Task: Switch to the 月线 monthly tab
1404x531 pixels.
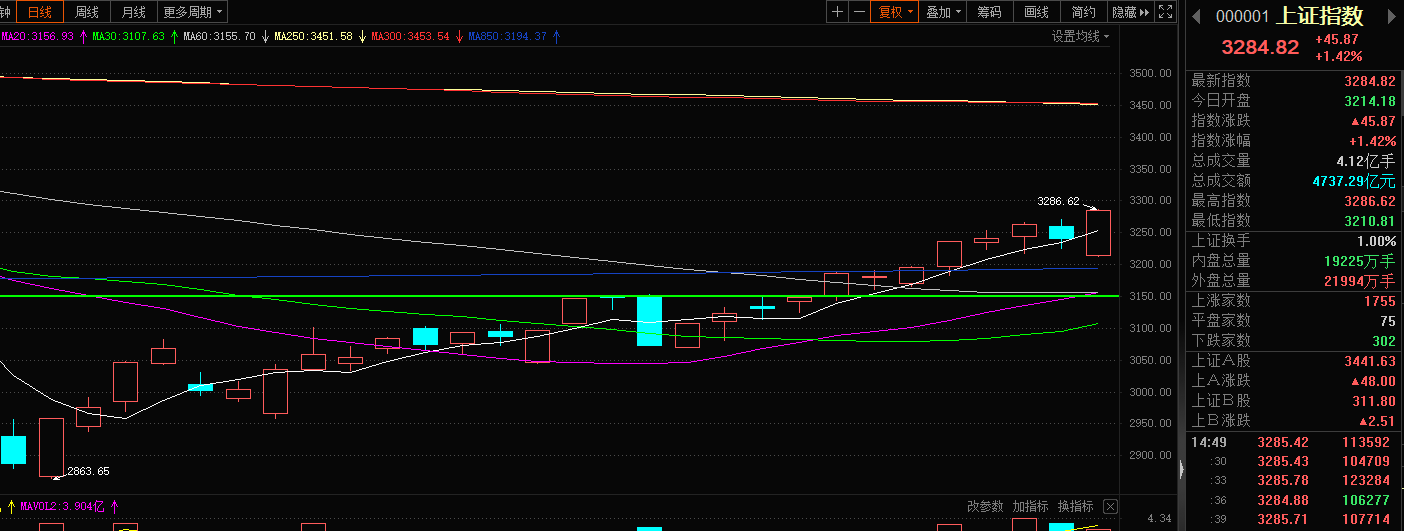Action: coord(133,12)
